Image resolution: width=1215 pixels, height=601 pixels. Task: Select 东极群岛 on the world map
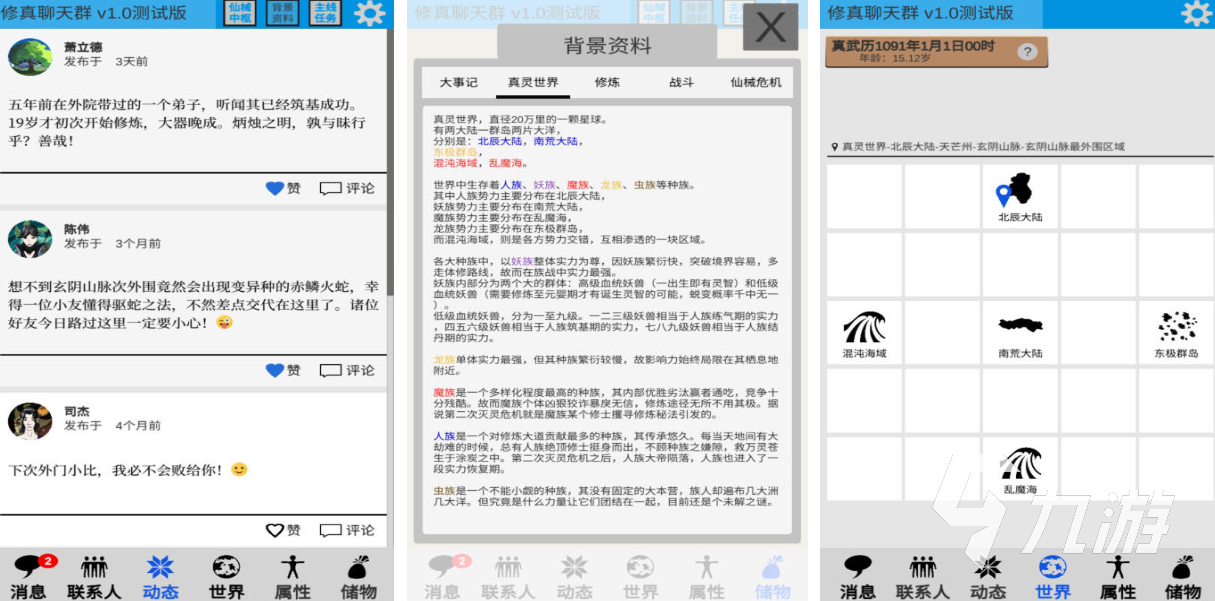[x=1176, y=333]
